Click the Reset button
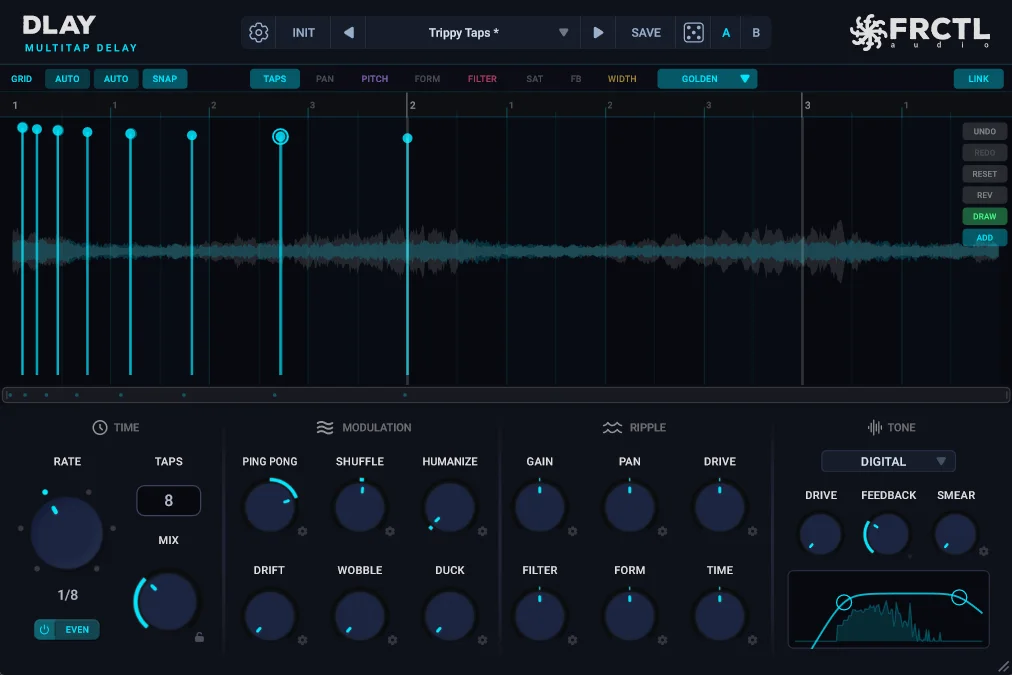 coord(984,174)
